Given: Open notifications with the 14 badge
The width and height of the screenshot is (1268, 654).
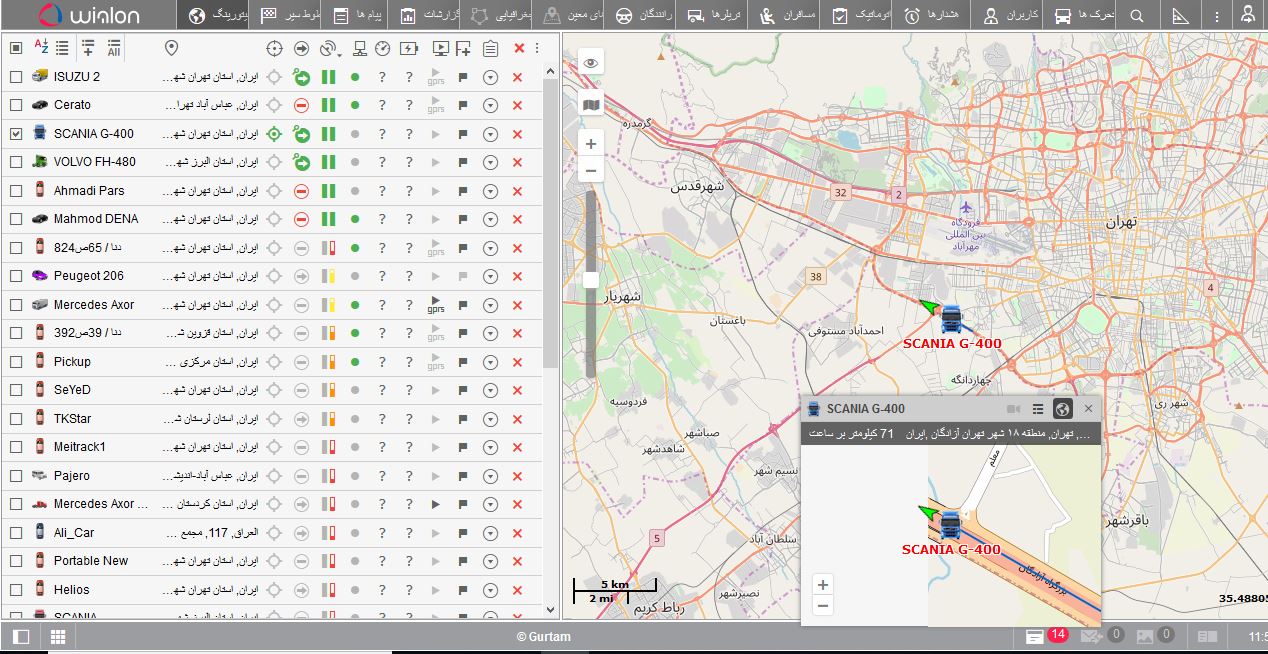Looking at the screenshot, I should 1046,635.
